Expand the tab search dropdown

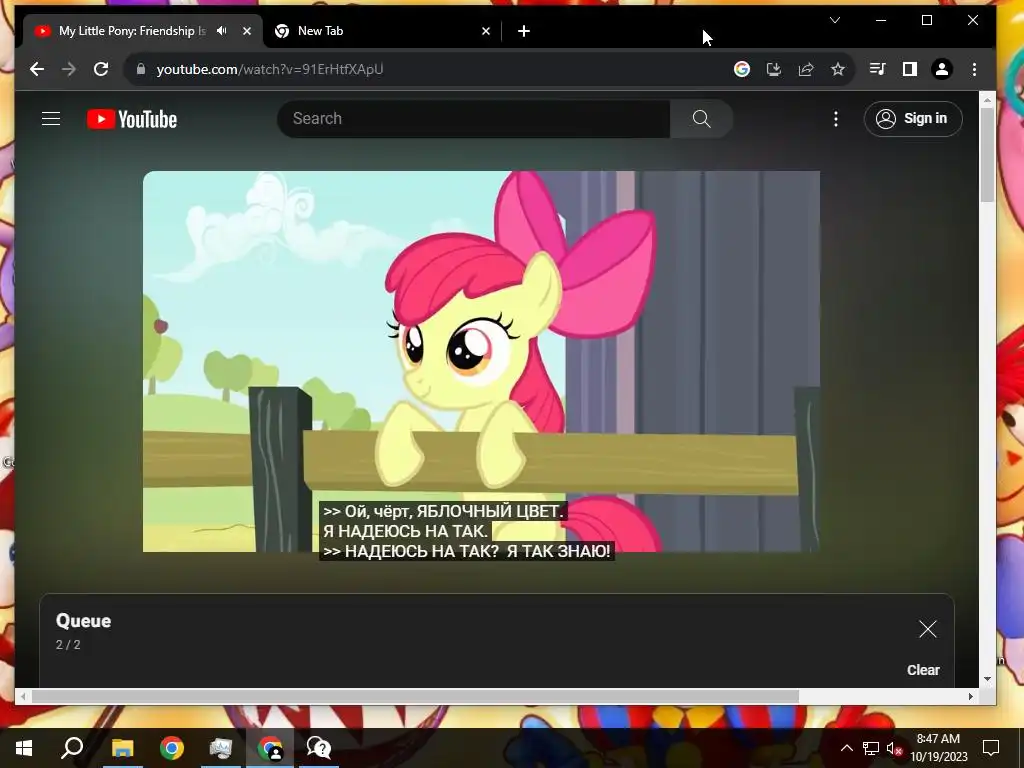(835, 20)
